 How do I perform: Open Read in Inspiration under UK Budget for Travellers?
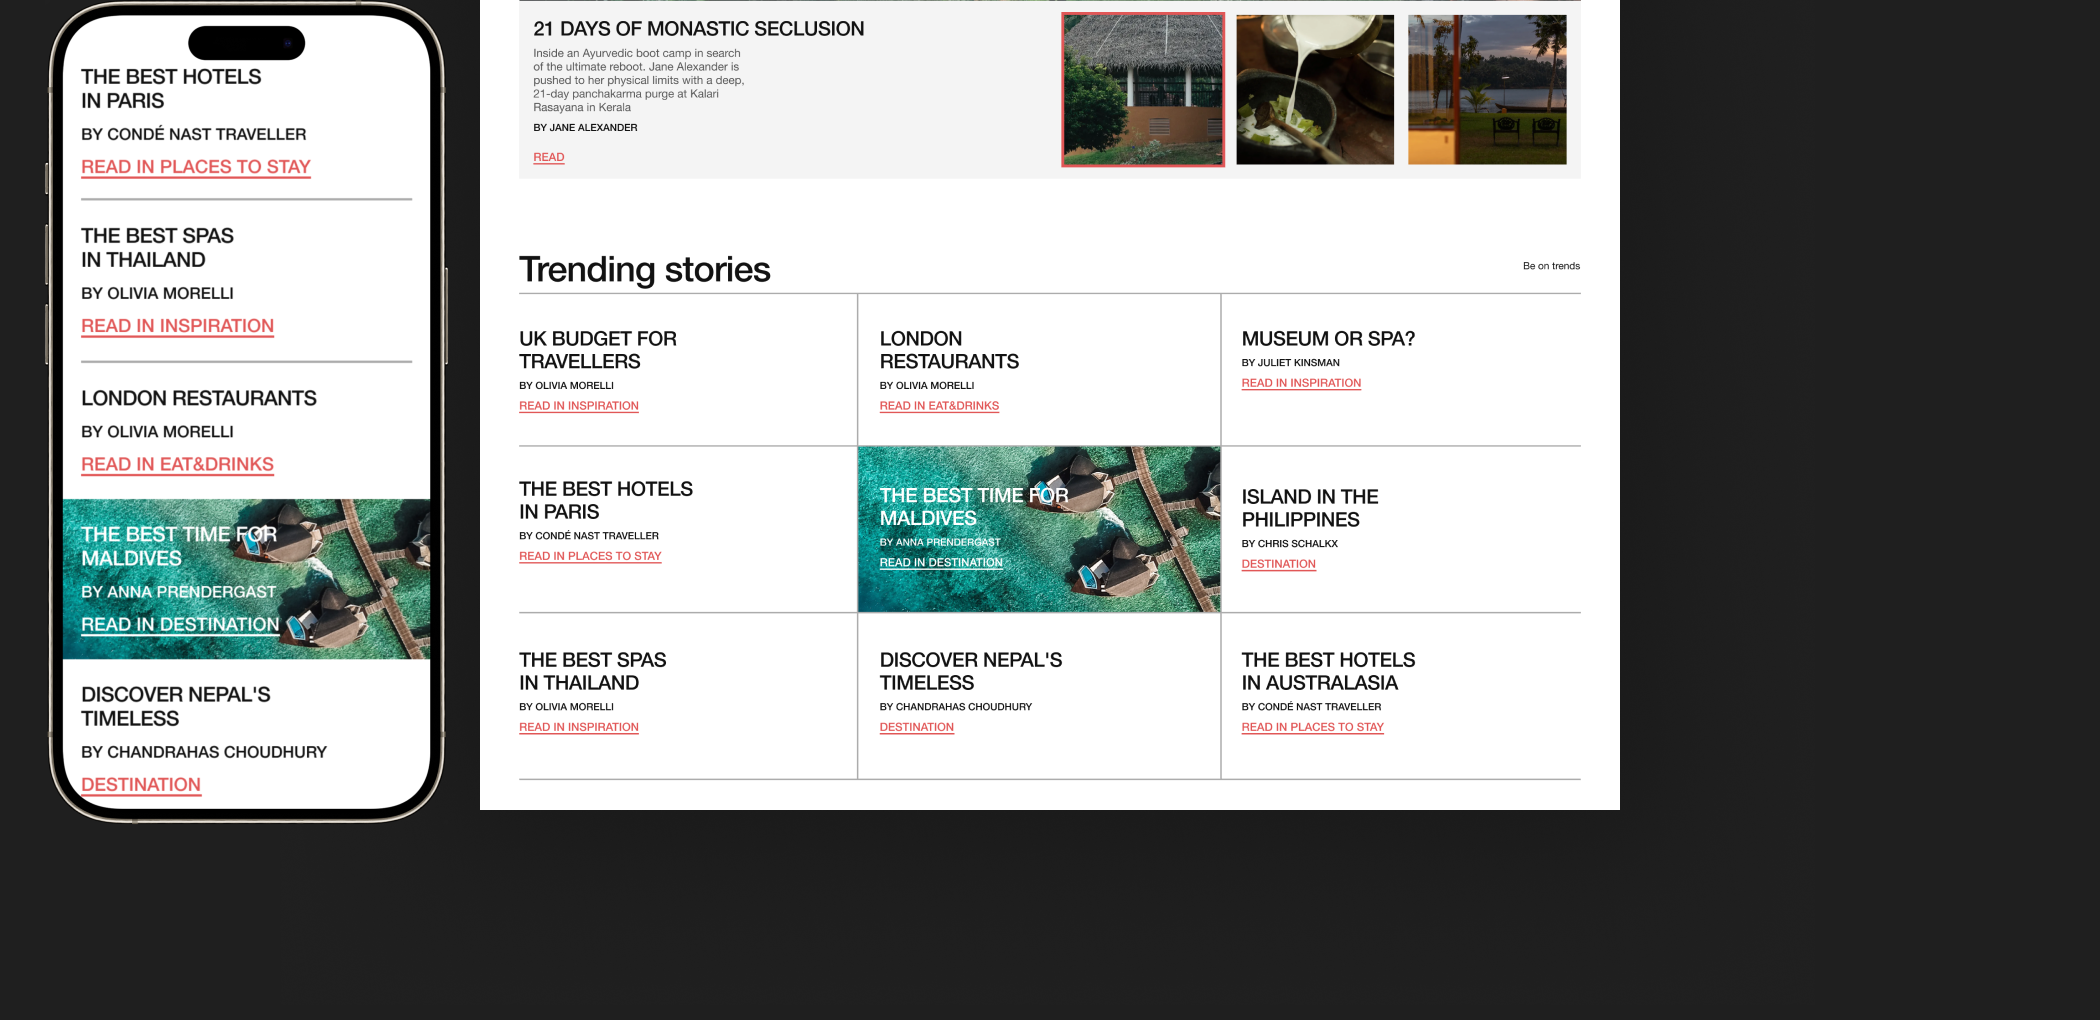tap(578, 406)
